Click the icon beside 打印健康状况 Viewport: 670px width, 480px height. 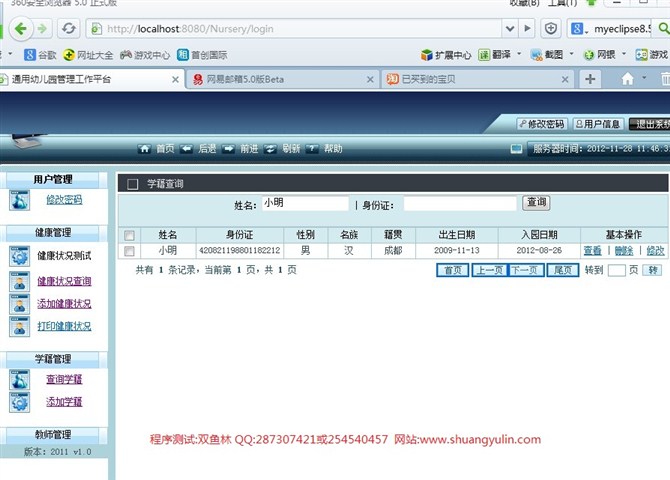[20, 327]
